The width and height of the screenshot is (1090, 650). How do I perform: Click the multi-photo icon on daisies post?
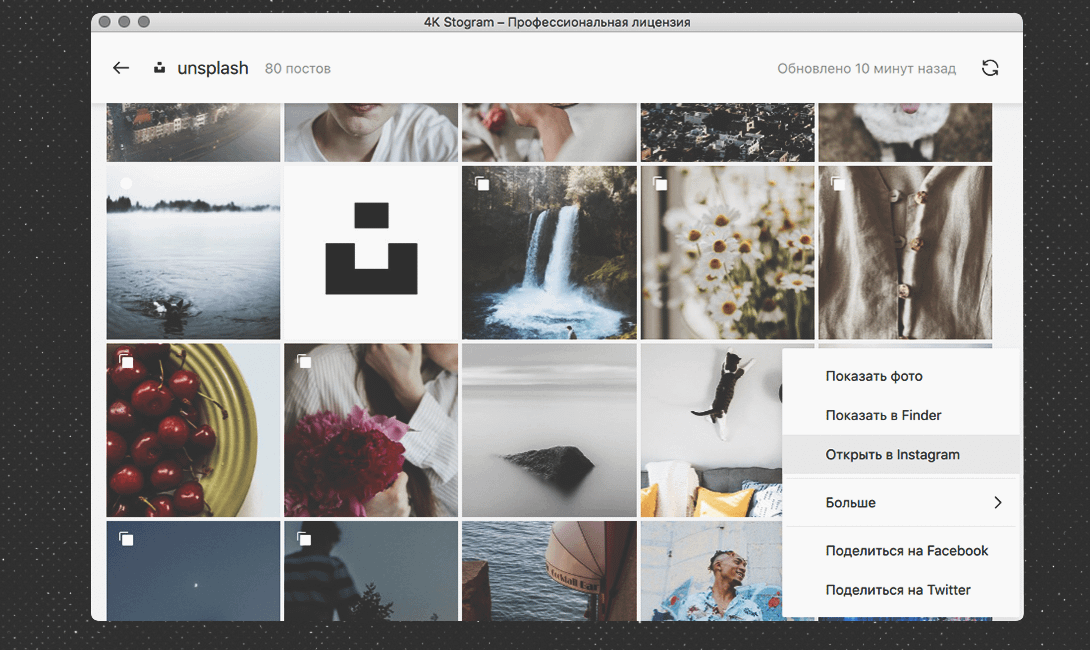click(660, 183)
